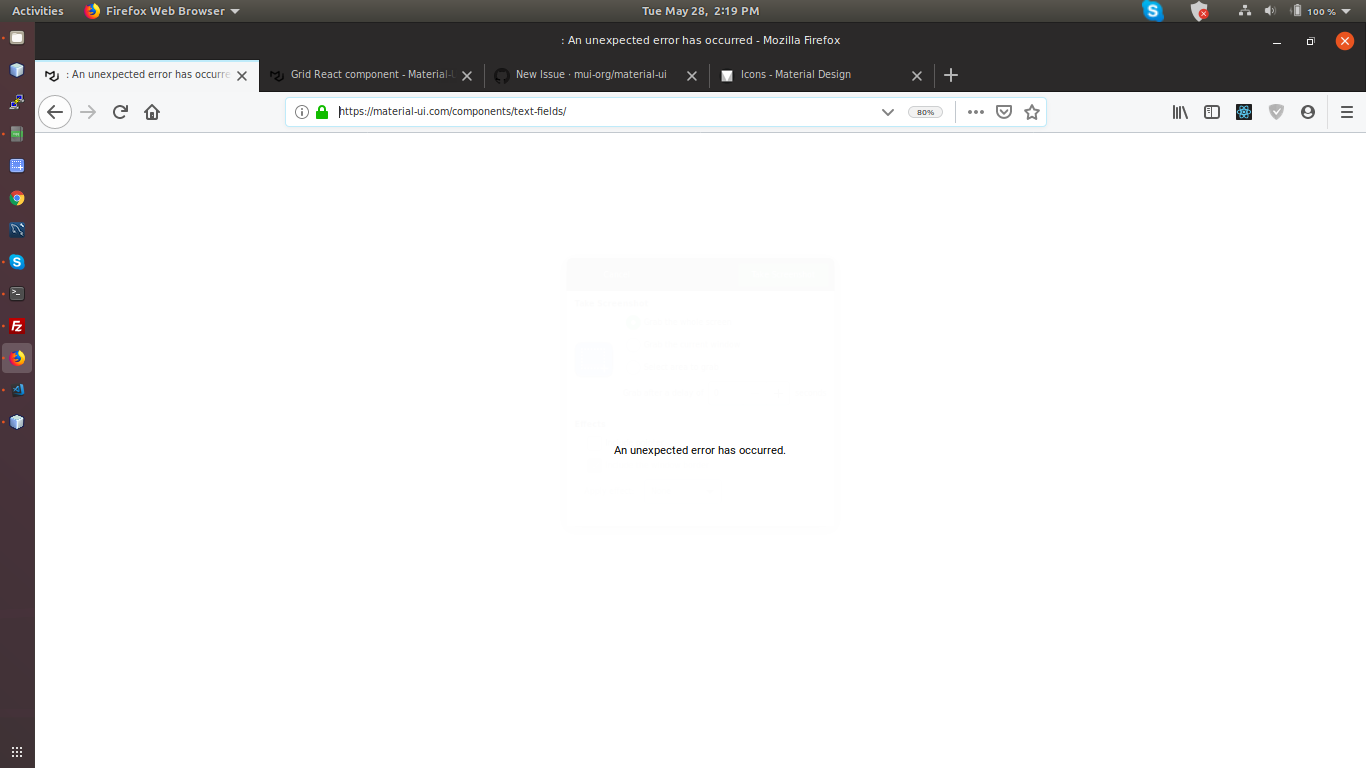Open the Firefox Library panel
Image resolution: width=1366 pixels, height=768 pixels.
click(1179, 112)
